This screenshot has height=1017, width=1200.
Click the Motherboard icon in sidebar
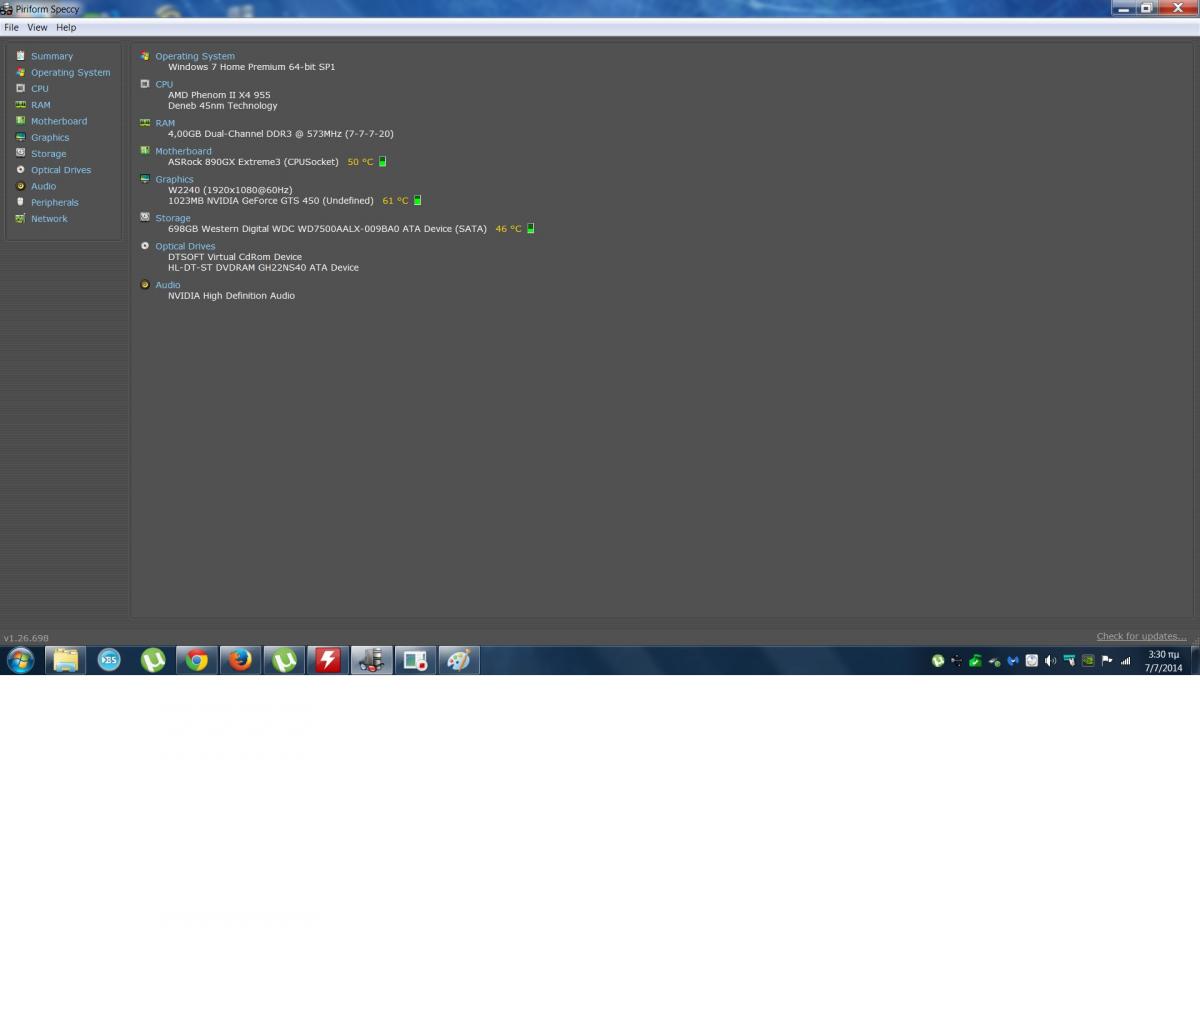[x=20, y=120]
